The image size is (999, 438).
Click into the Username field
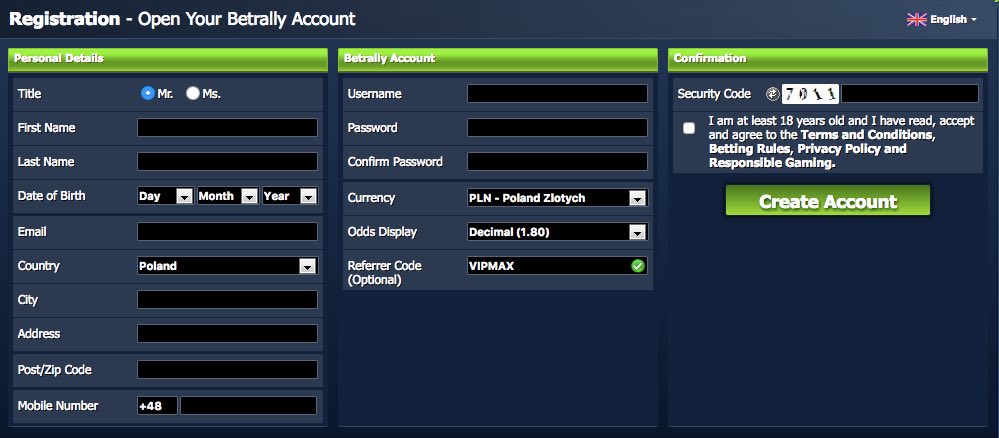point(557,94)
